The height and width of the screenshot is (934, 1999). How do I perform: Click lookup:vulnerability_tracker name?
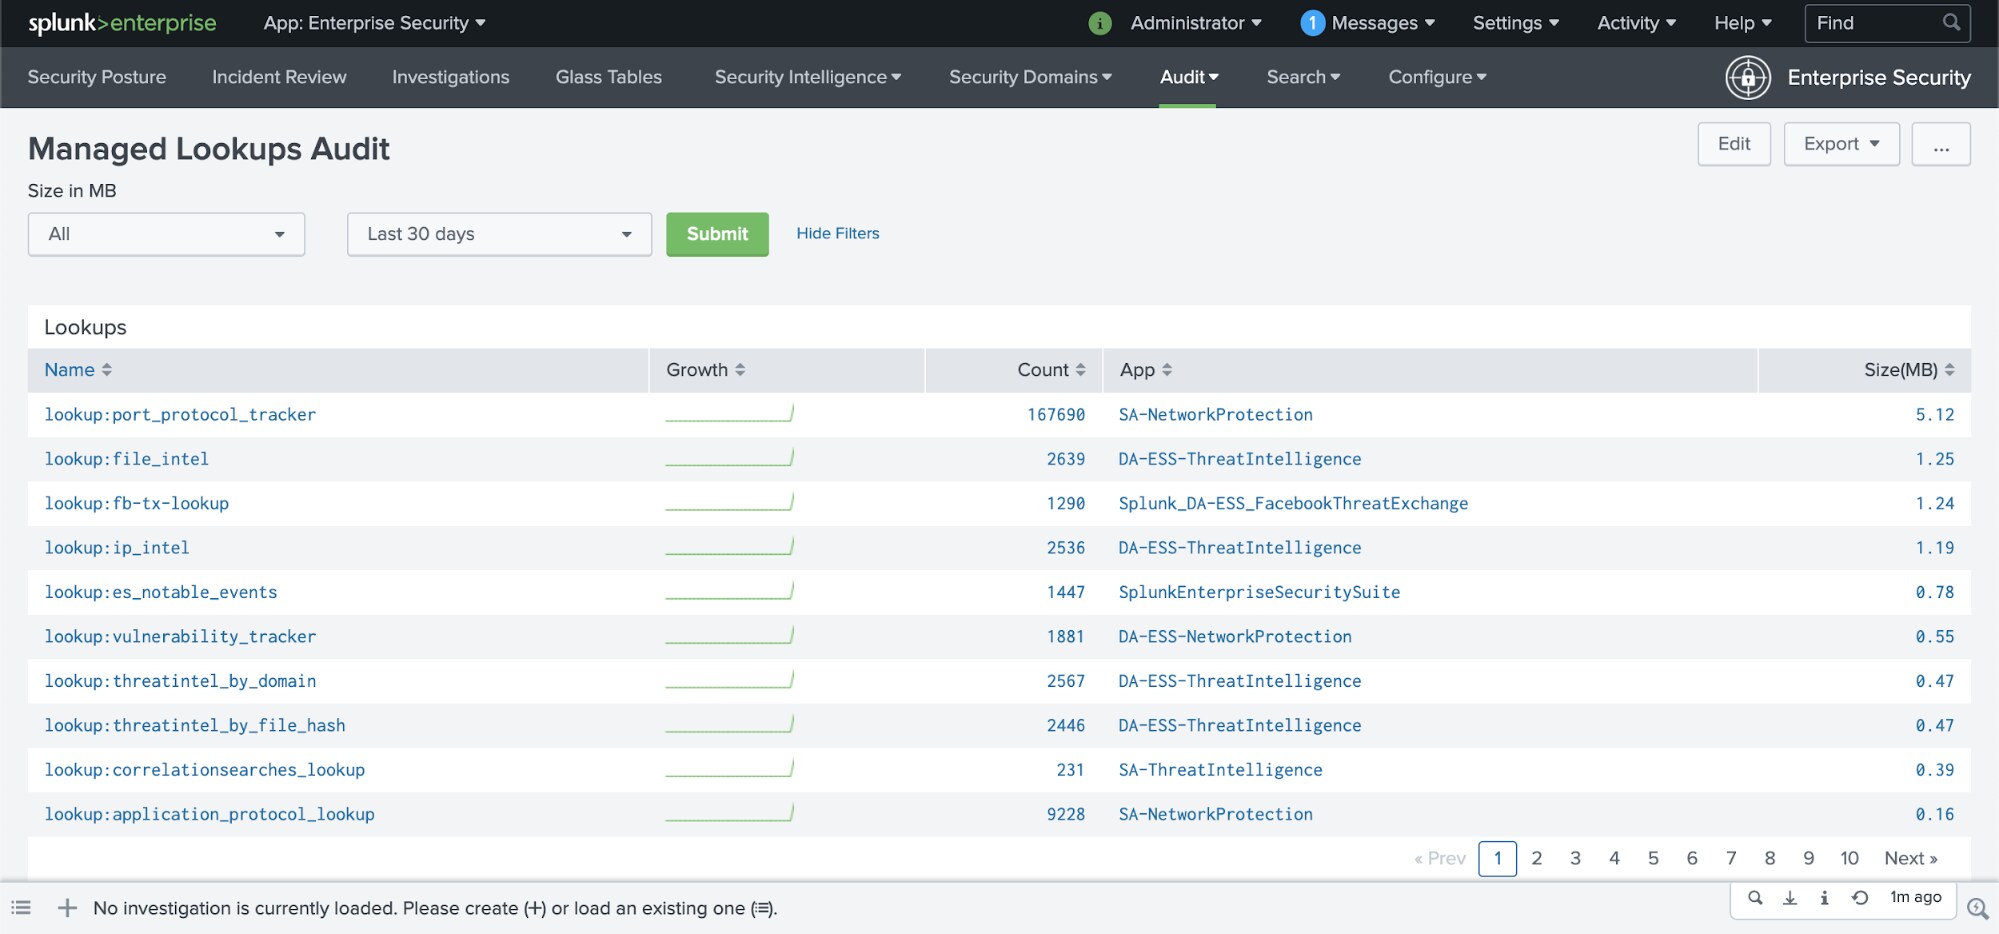point(180,636)
